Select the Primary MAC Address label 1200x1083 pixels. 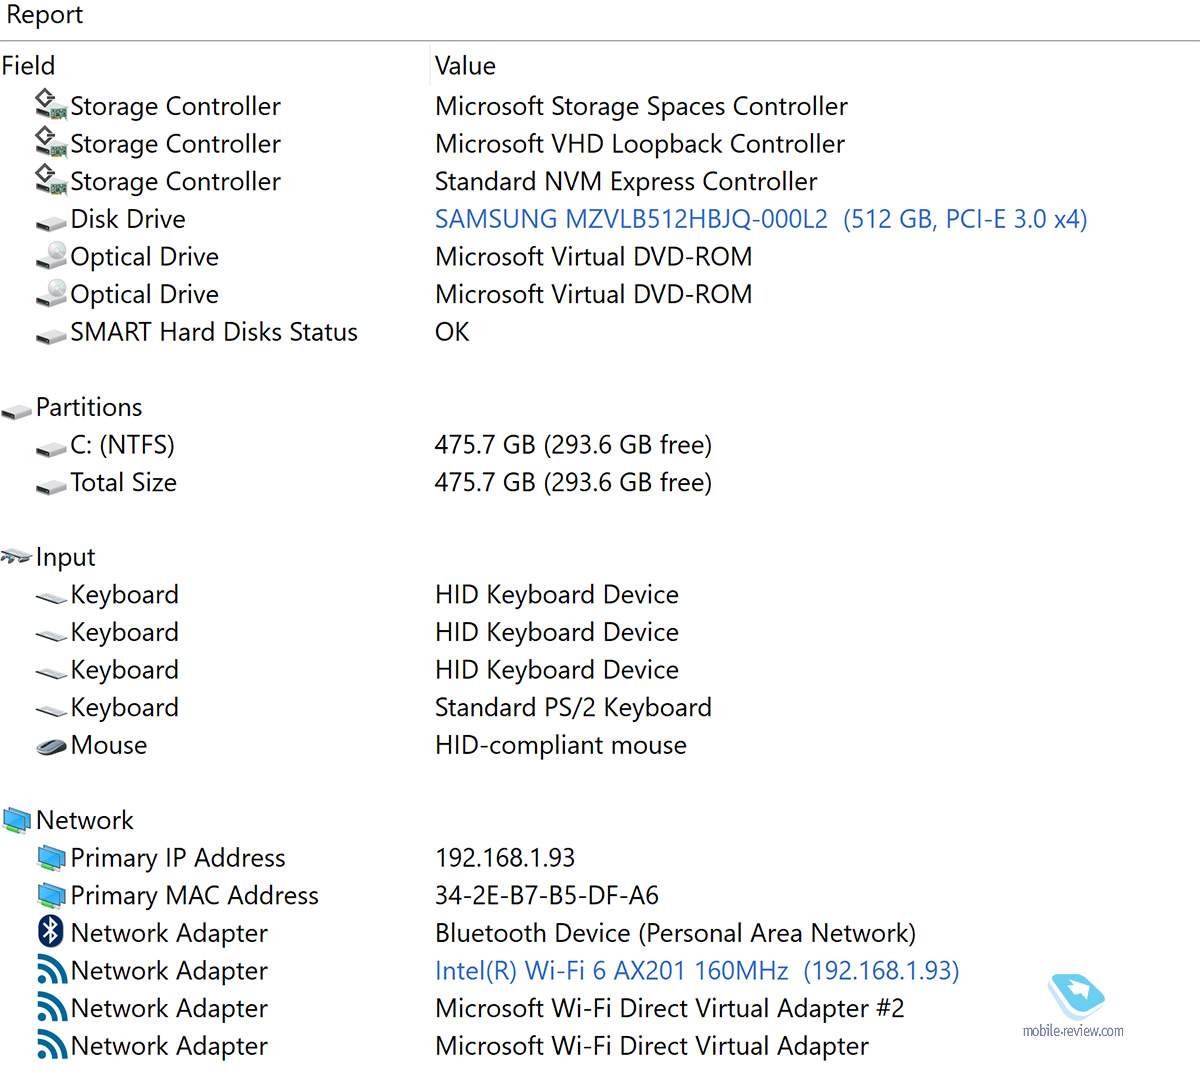click(x=195, y=895)
